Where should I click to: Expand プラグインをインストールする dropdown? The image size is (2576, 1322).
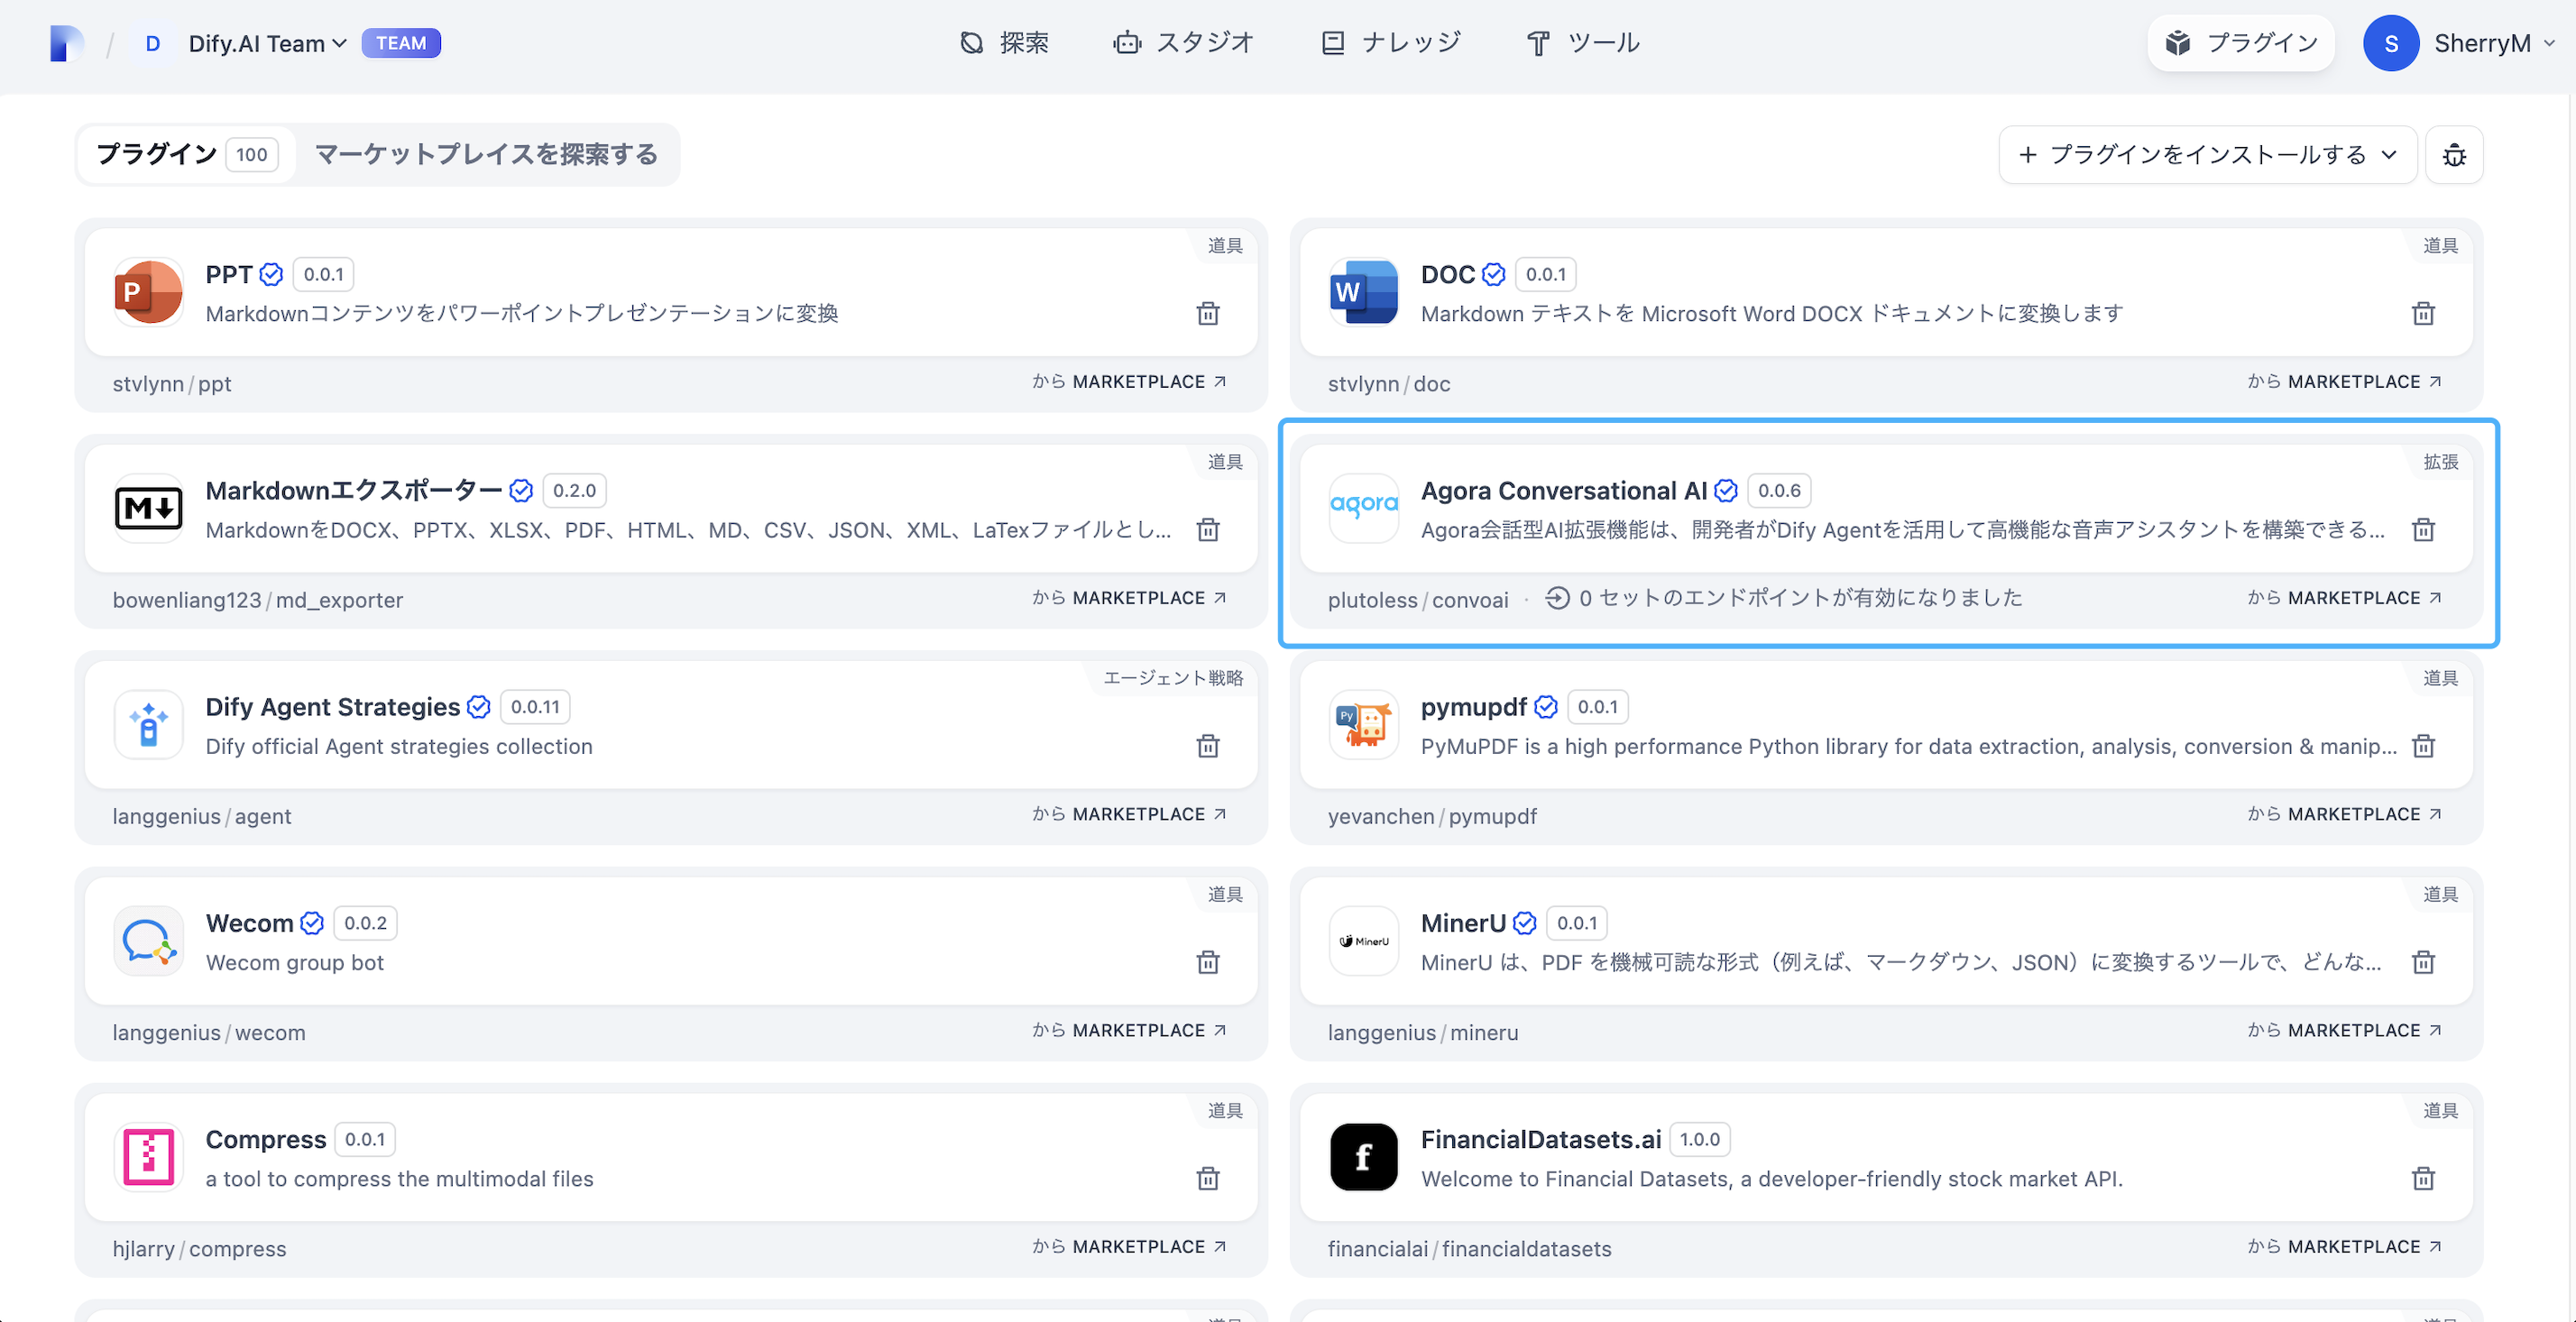tap(2207, 155)
